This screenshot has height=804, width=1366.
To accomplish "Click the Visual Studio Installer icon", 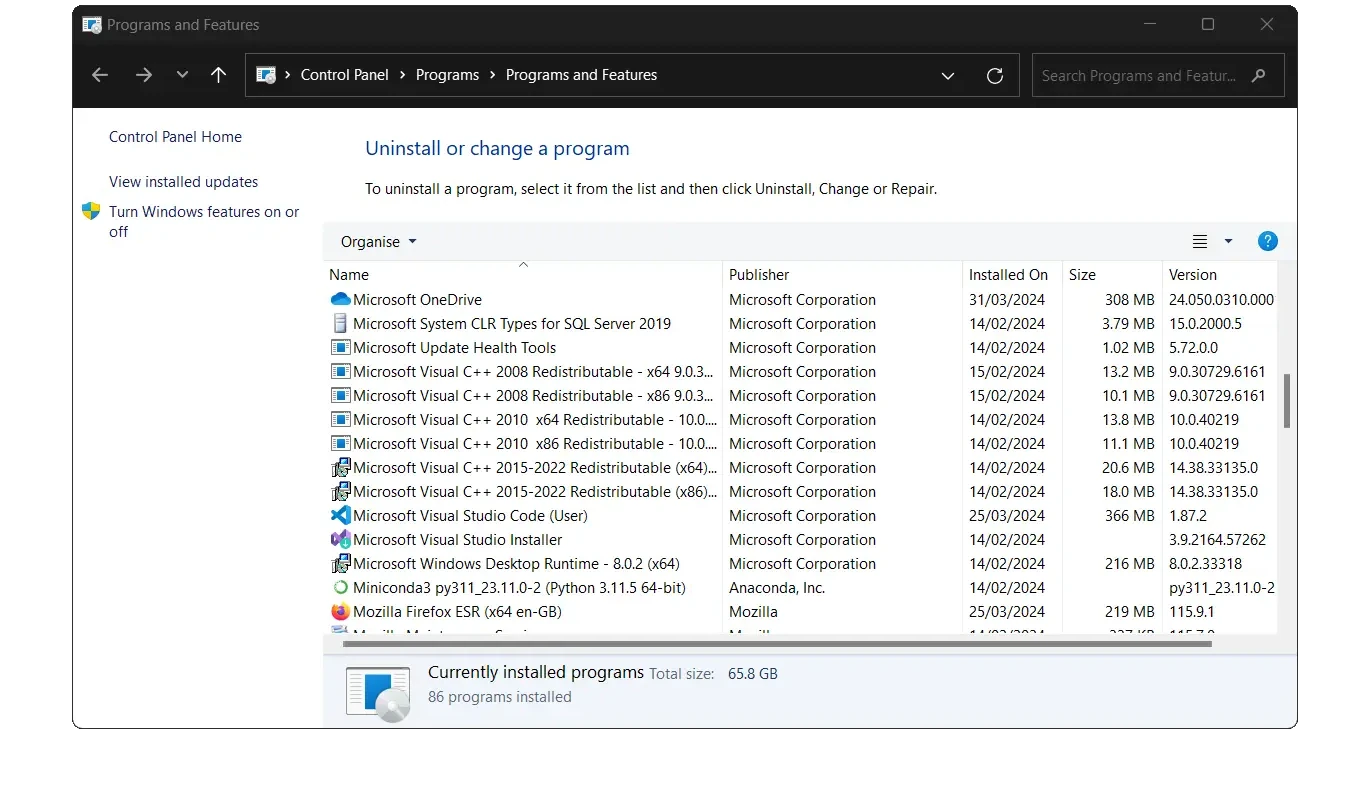I will tap(340, 539).
